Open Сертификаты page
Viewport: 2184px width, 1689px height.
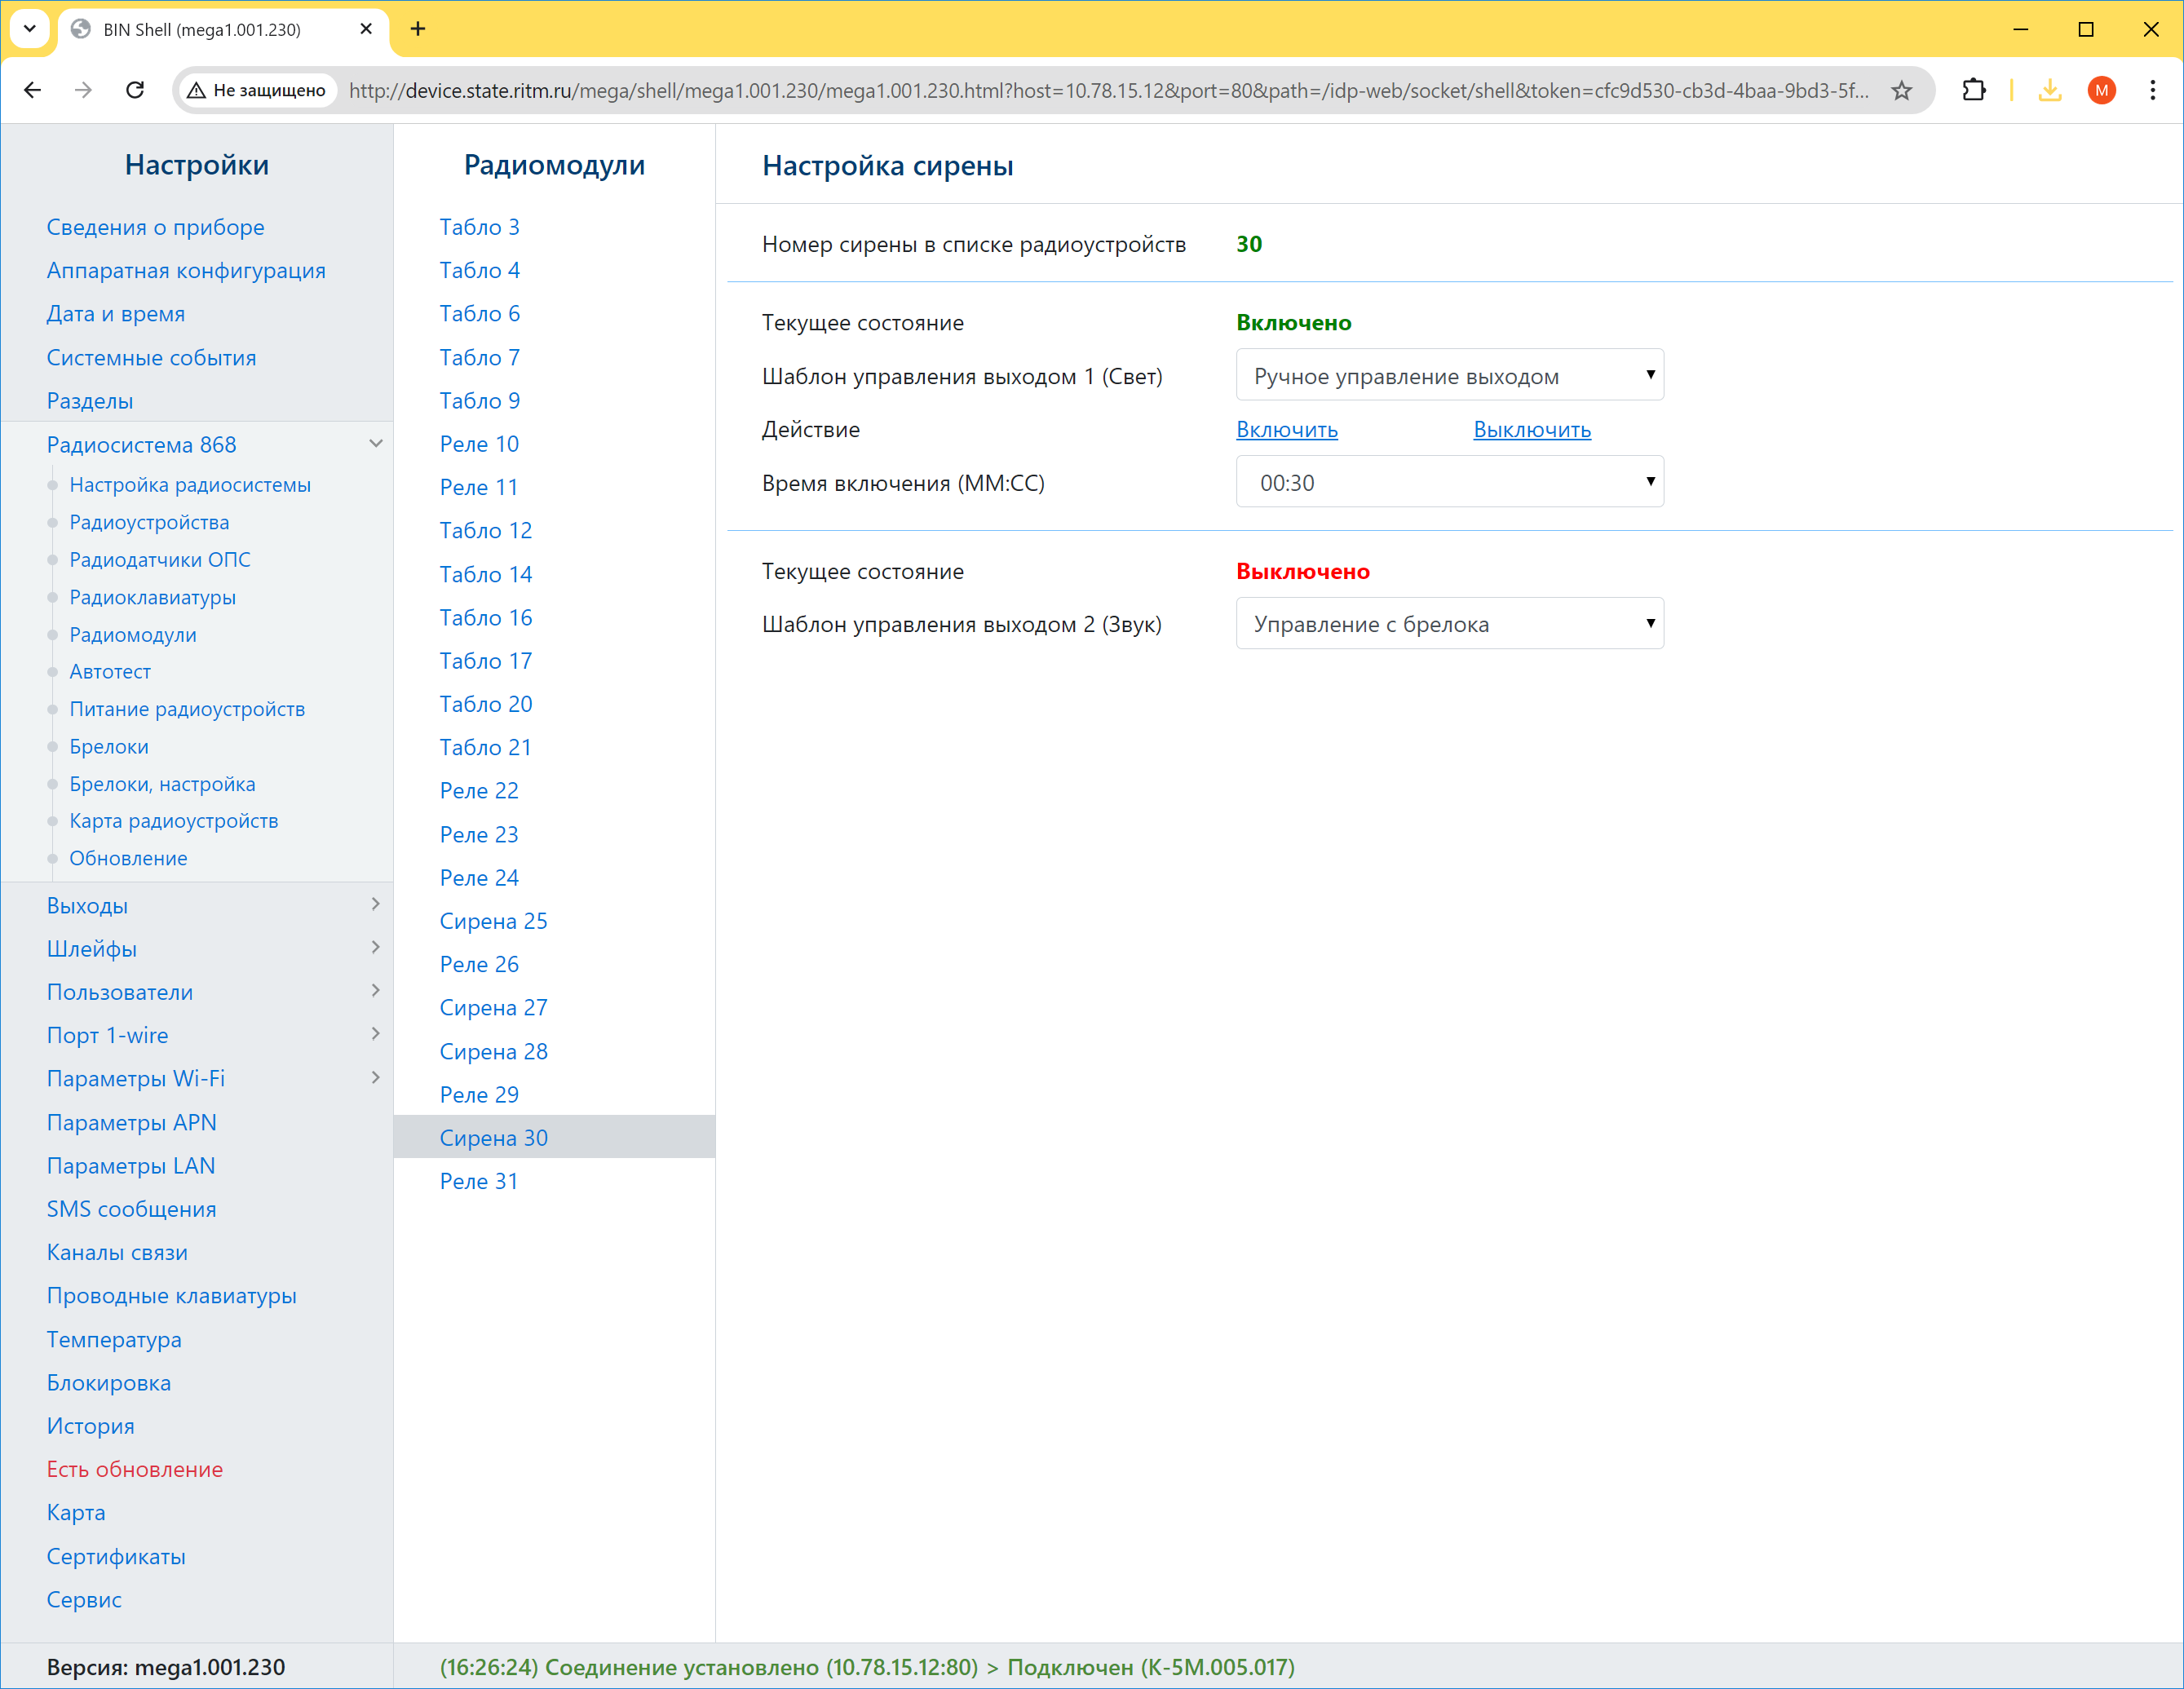116,1556
